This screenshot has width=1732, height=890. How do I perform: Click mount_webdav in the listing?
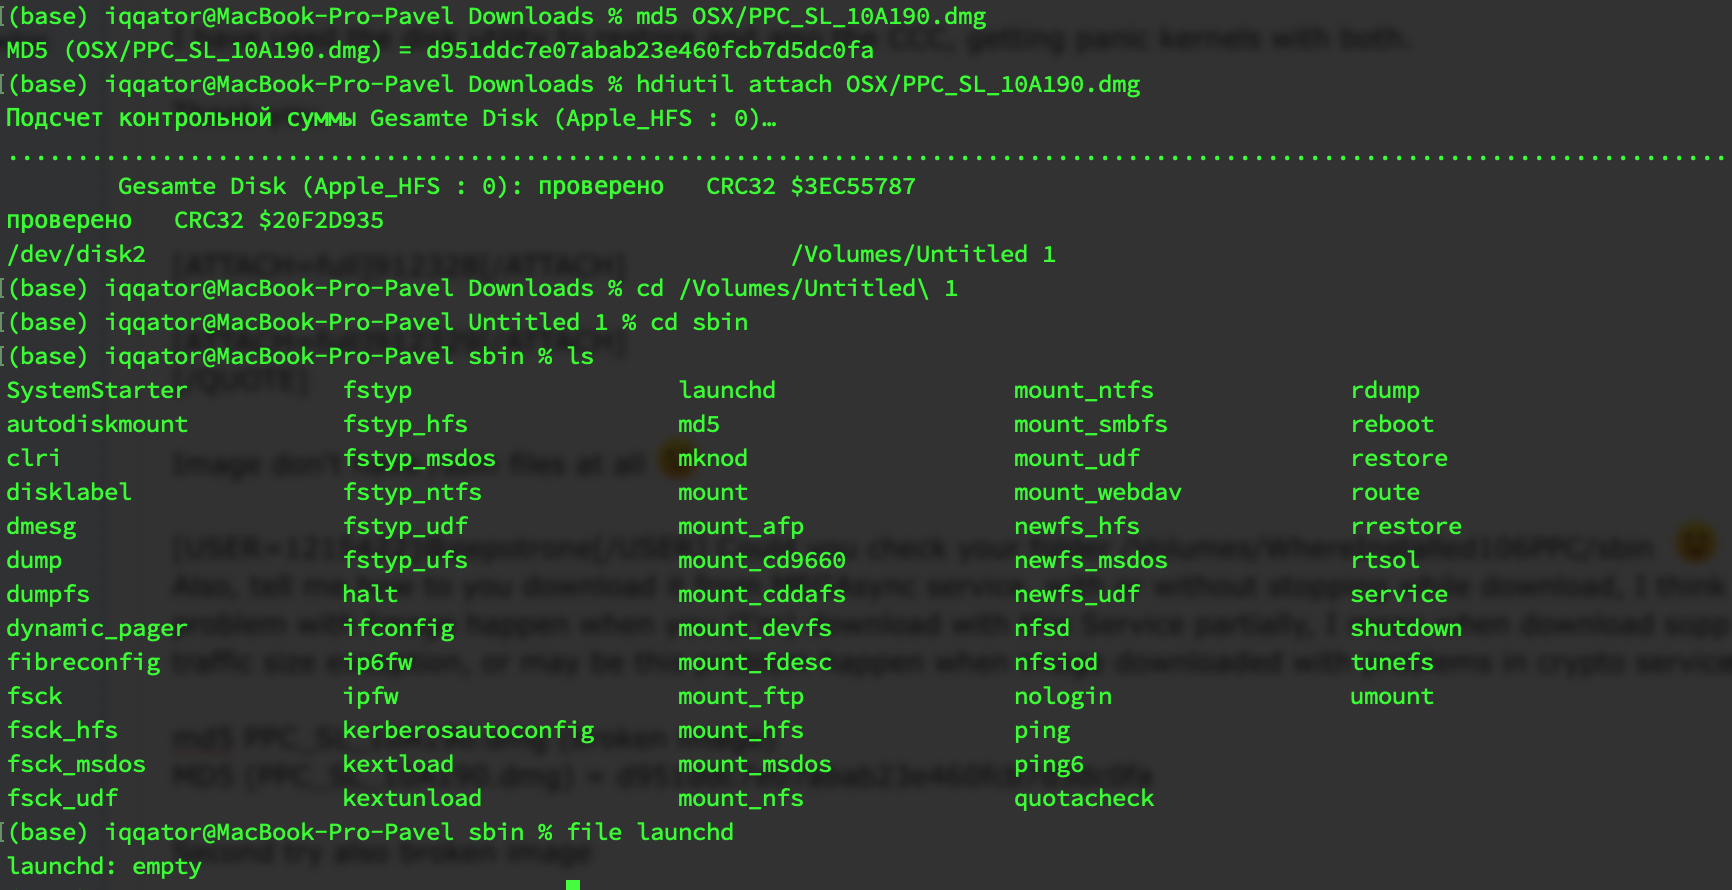[1097, 492]
